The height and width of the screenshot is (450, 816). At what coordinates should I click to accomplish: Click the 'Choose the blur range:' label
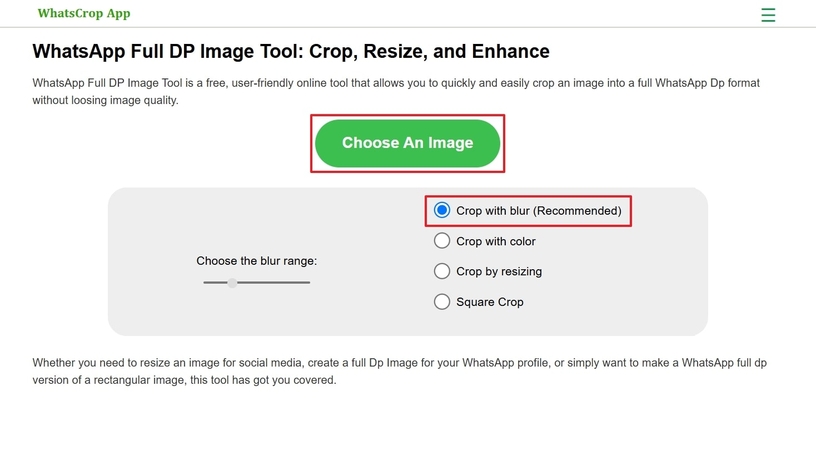(257, 261)
